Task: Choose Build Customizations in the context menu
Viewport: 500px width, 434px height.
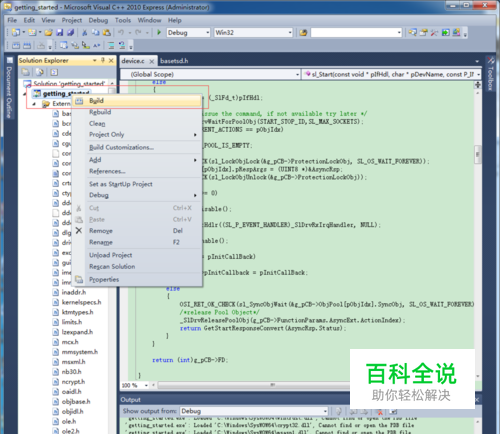Action: pyautogui.click(x=137, y=147)
